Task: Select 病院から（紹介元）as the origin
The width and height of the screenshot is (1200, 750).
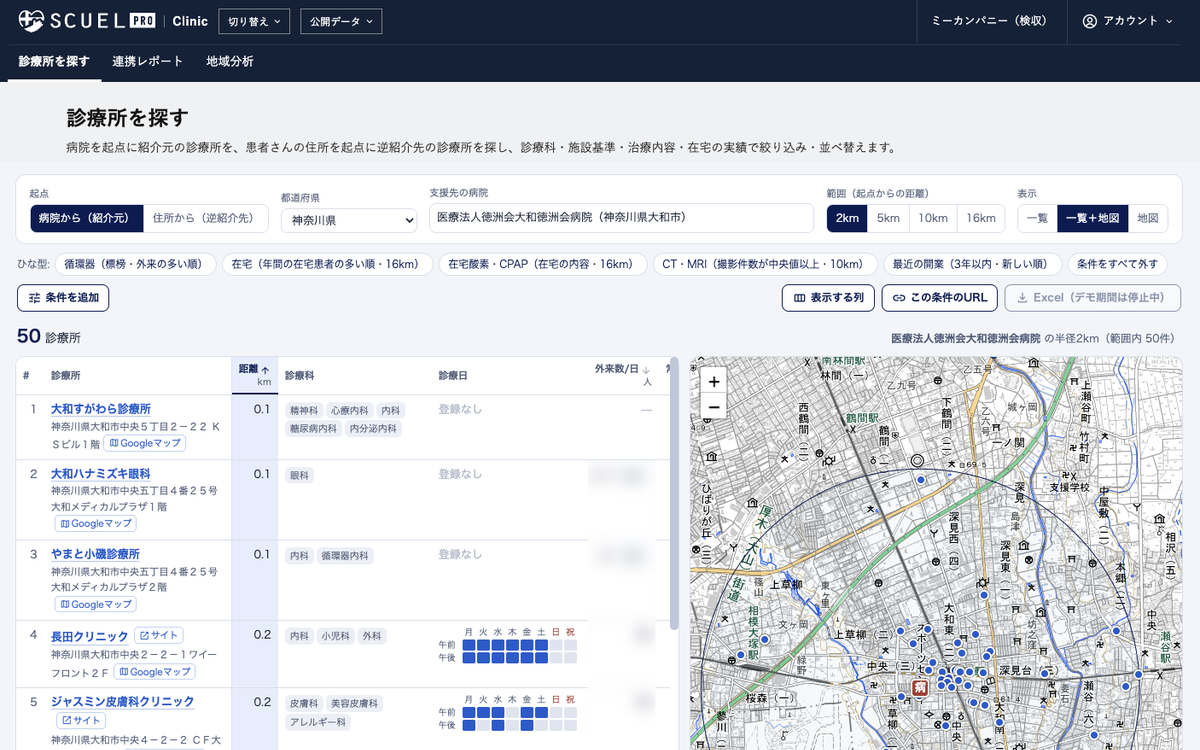Action: pyautogui.click(x=86, y=218)
